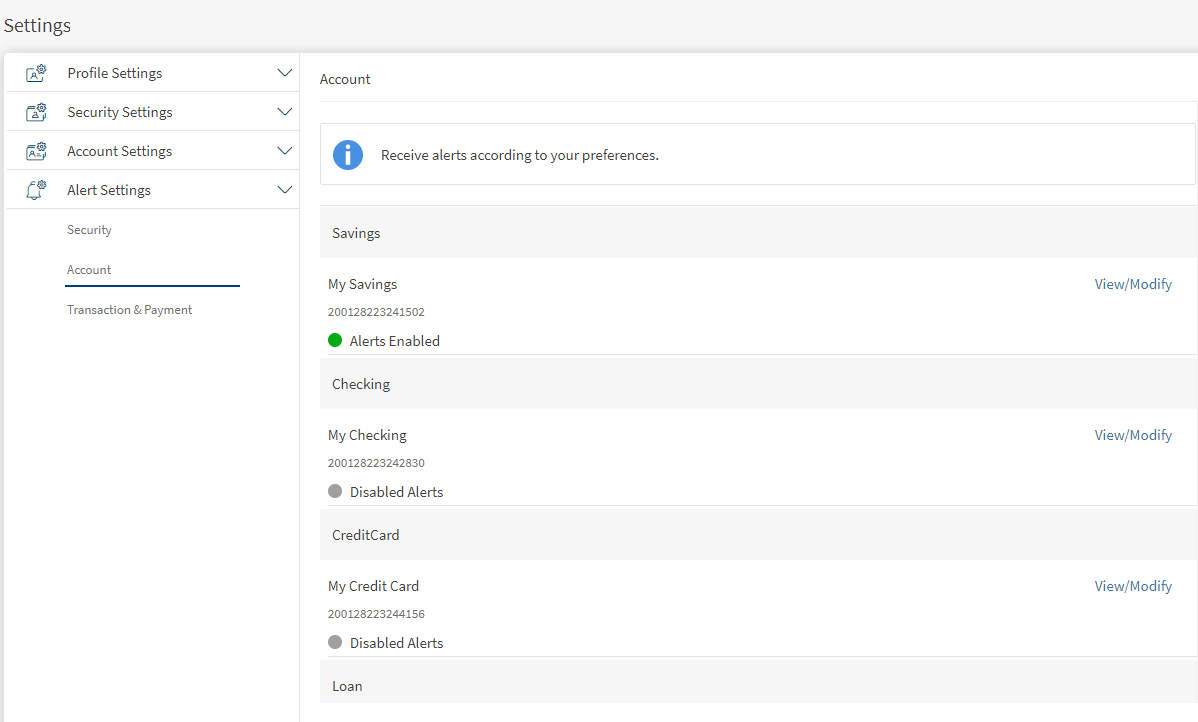Expand the Account Settings chevron
The image size is (1198, 722).
[284, 151]
